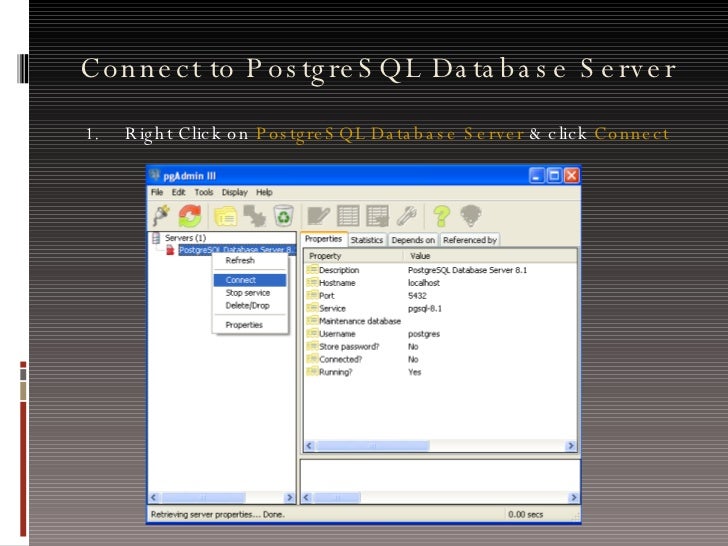Choose Connect in the context menu
728x546 pixels.
(x=250, y=280)
